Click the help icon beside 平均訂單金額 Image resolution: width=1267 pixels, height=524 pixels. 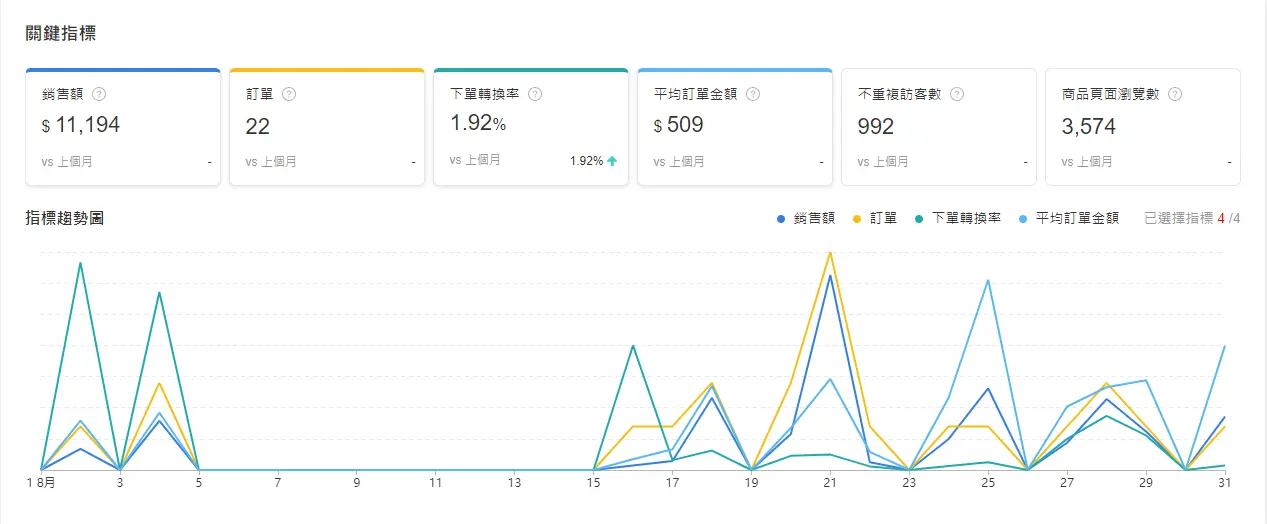coord(753,94)
